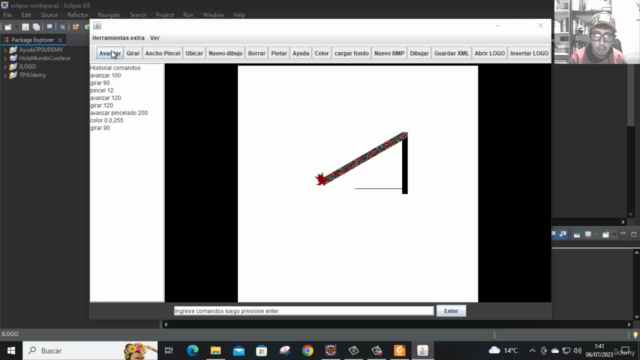Viewport: 640px width, 360px height.
Task: Click Insertar LOGO in the toolbar
Action: coord(529,53)
